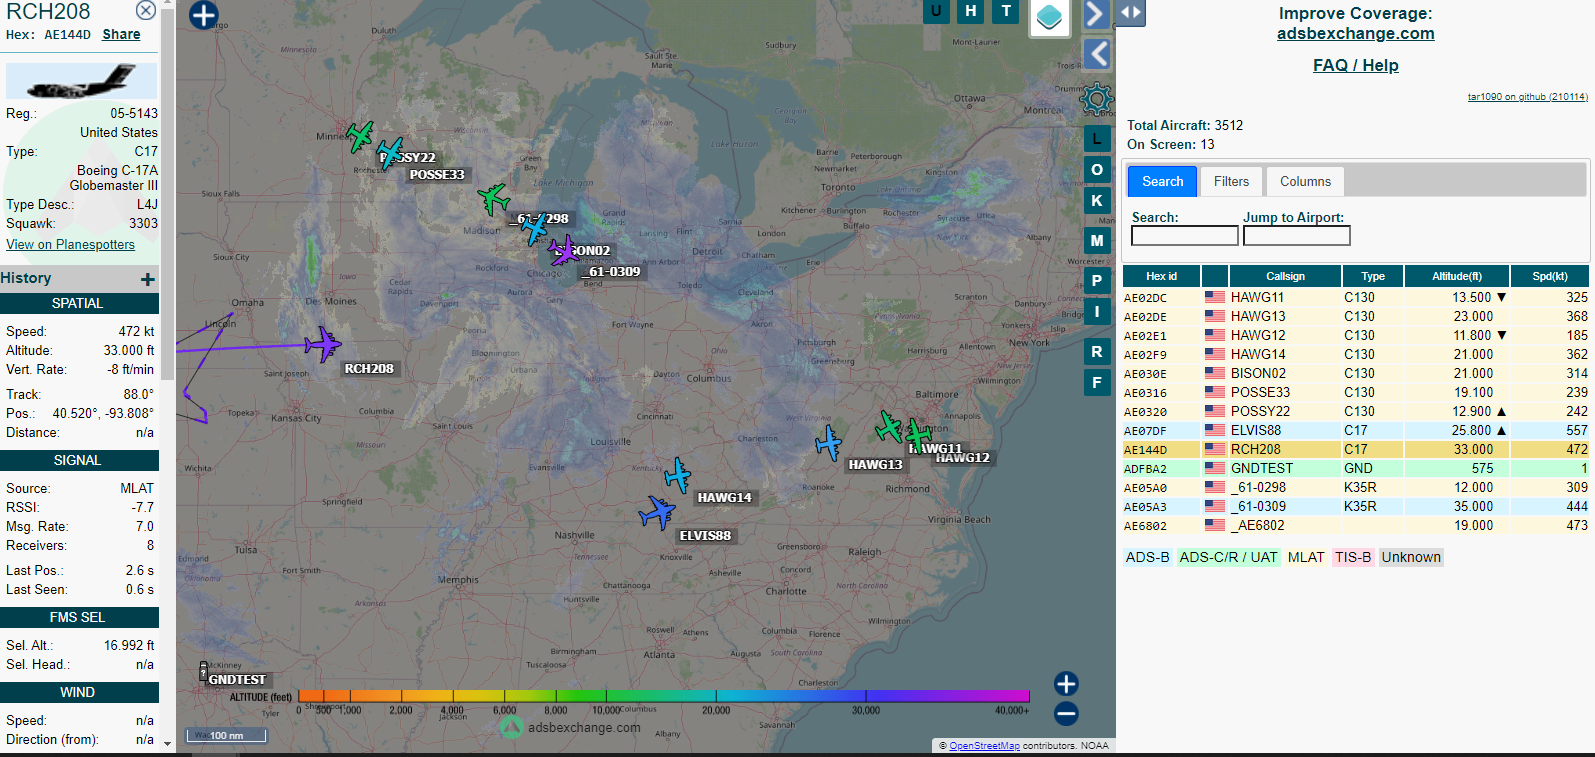Focus the Search input field
Screen dimensions: 1595x757
click(1184, 235)
